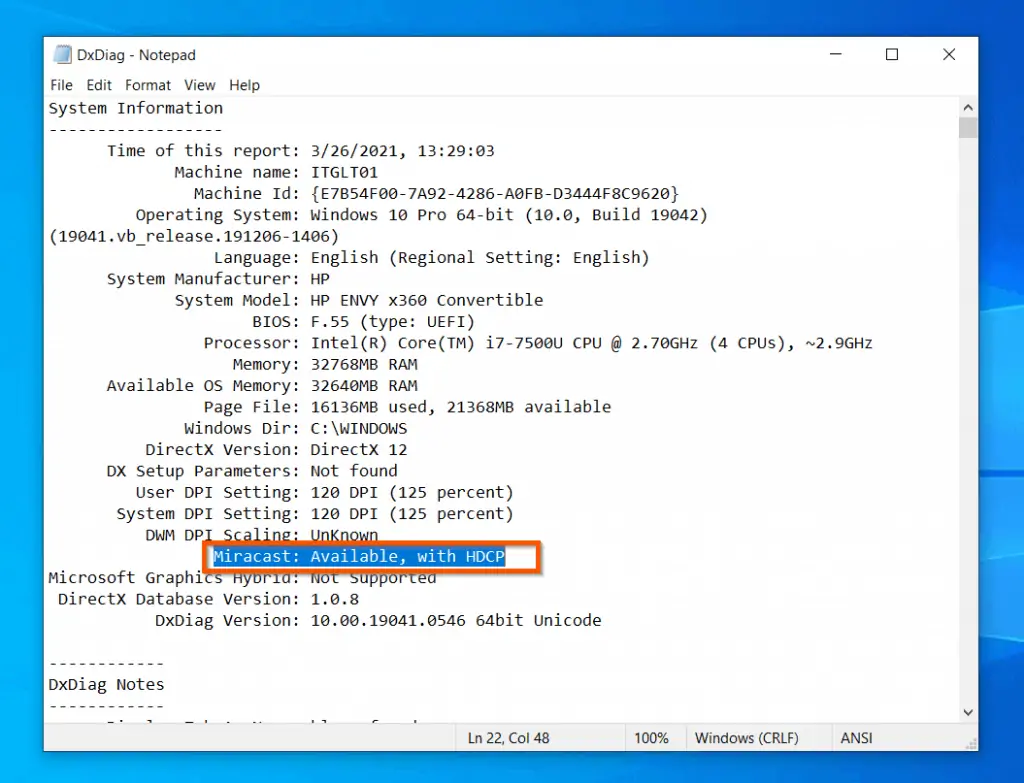Click machine name ITGLT01
This screenshot has width=1024, height=783.
344,172
